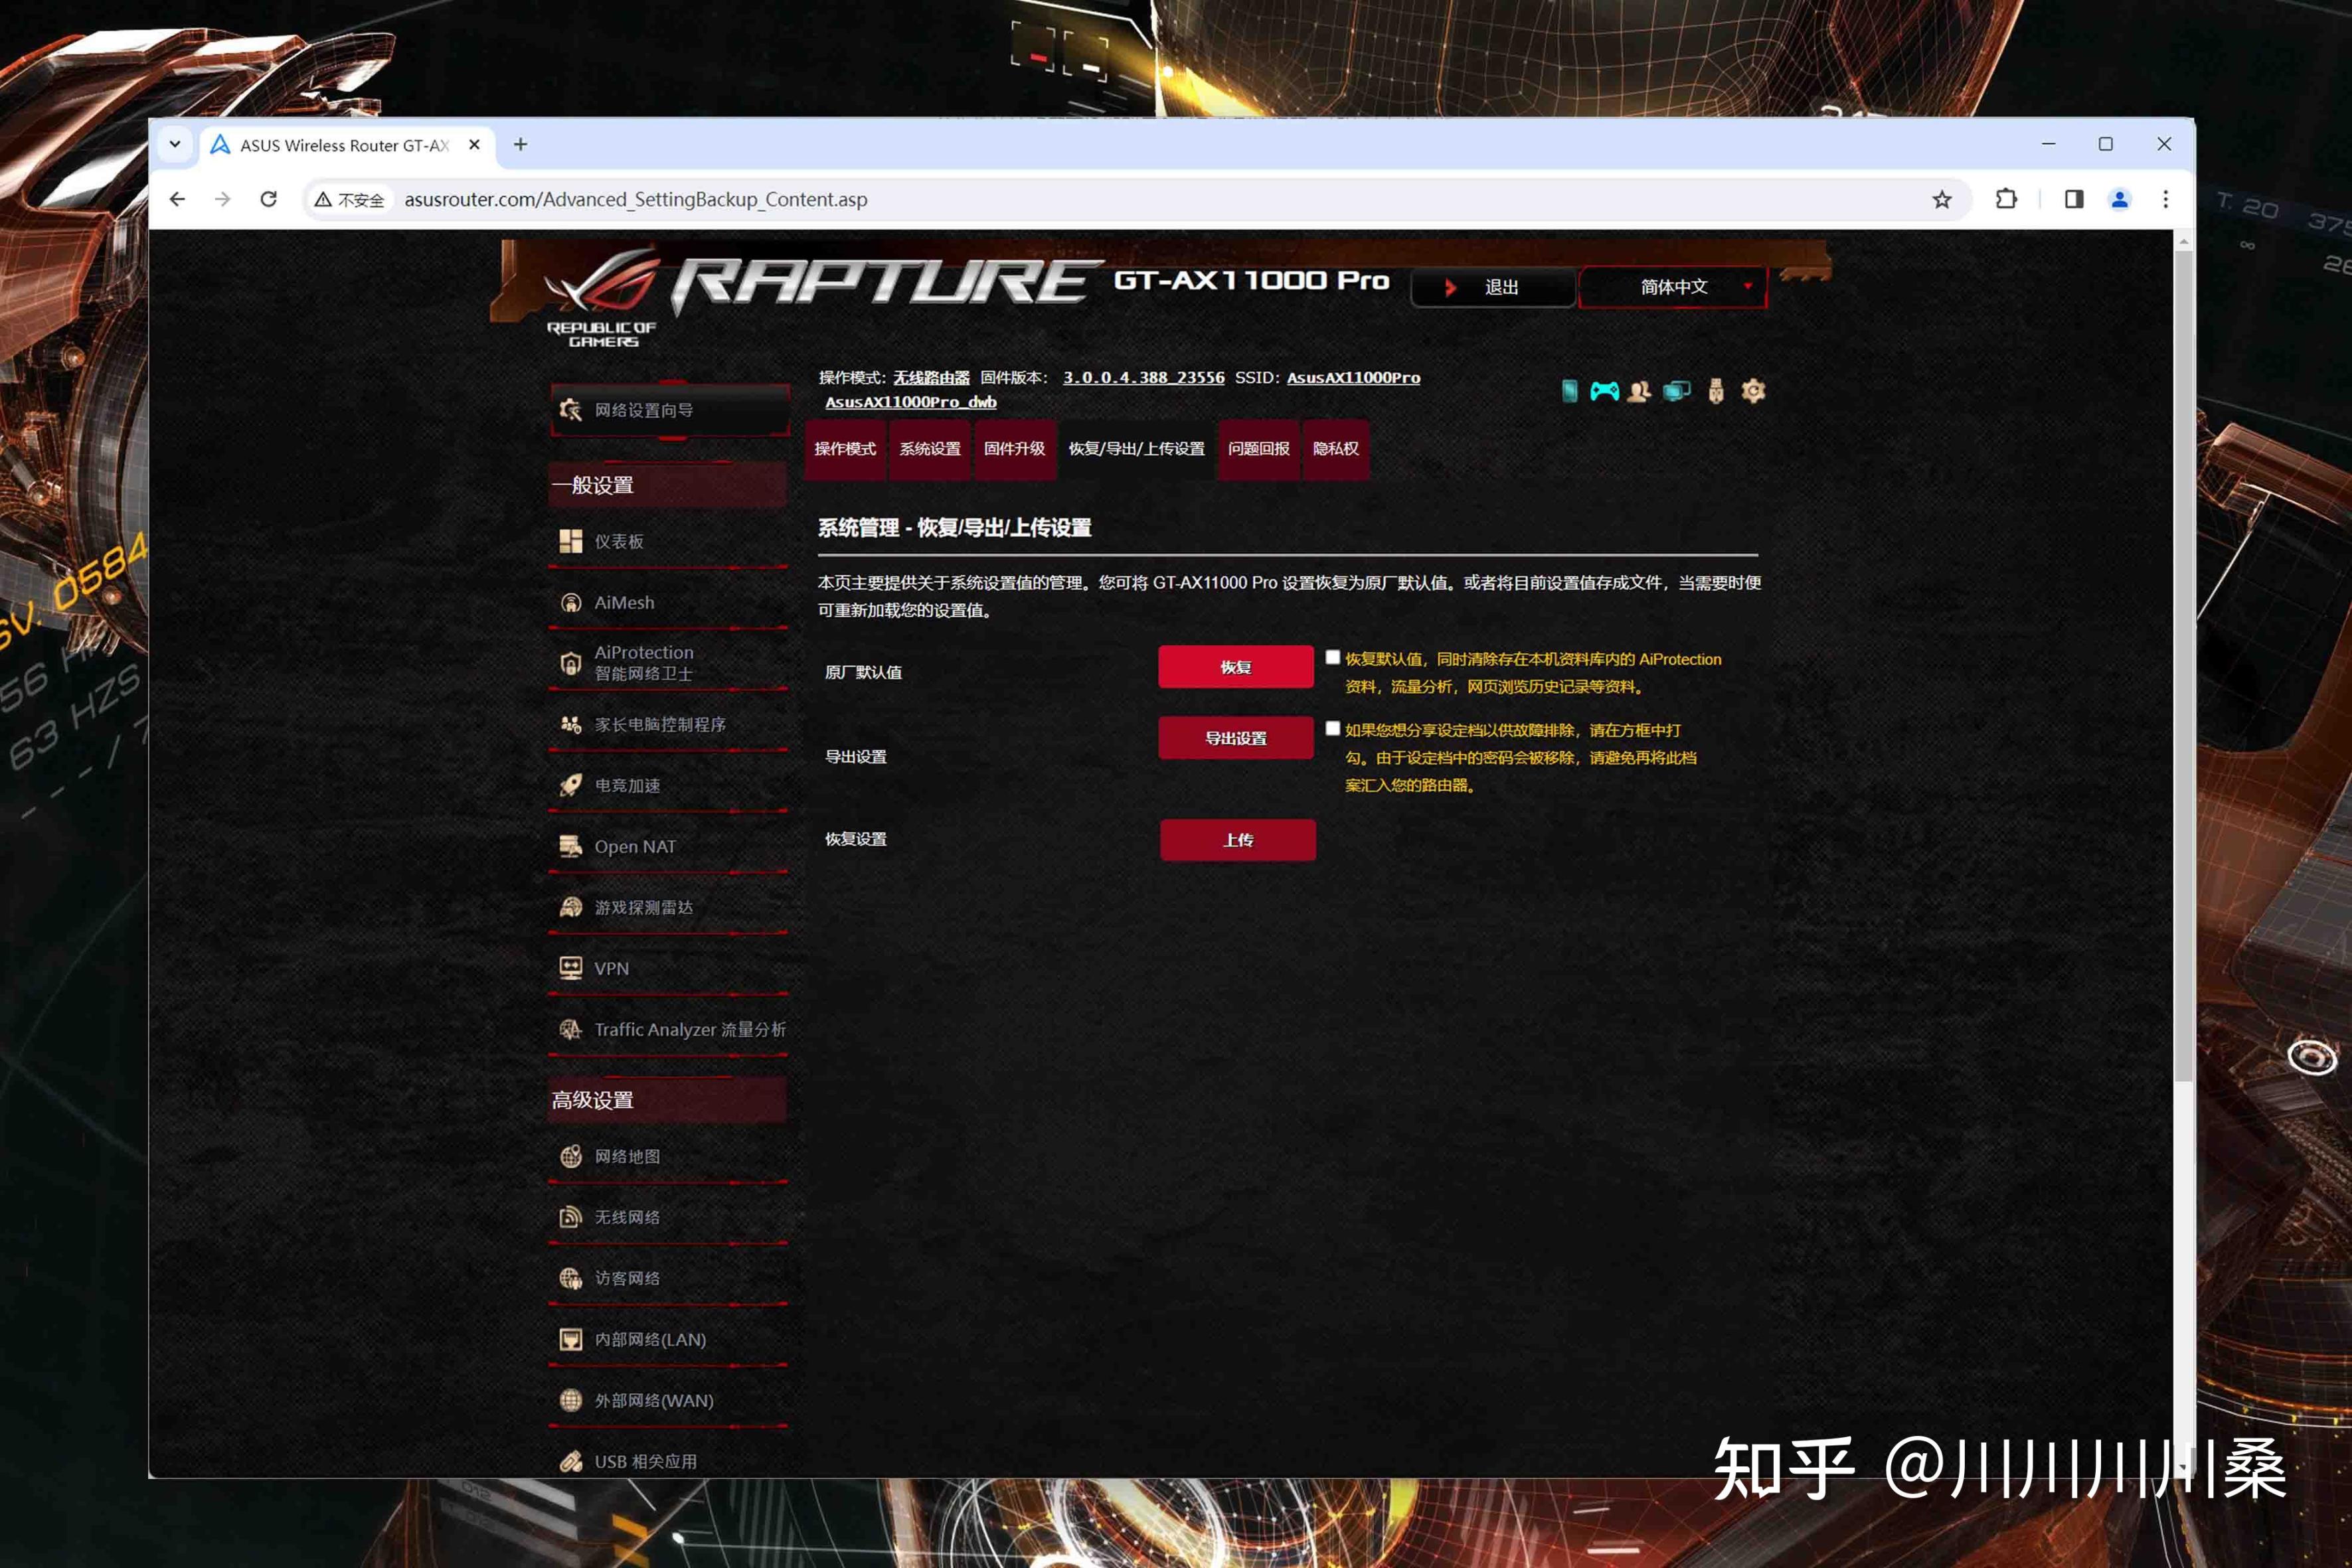The height and width of the screenshot is (1568, 2352).
Task: Click the connected monitors status icon
Action: click(x=1677, y=391)
